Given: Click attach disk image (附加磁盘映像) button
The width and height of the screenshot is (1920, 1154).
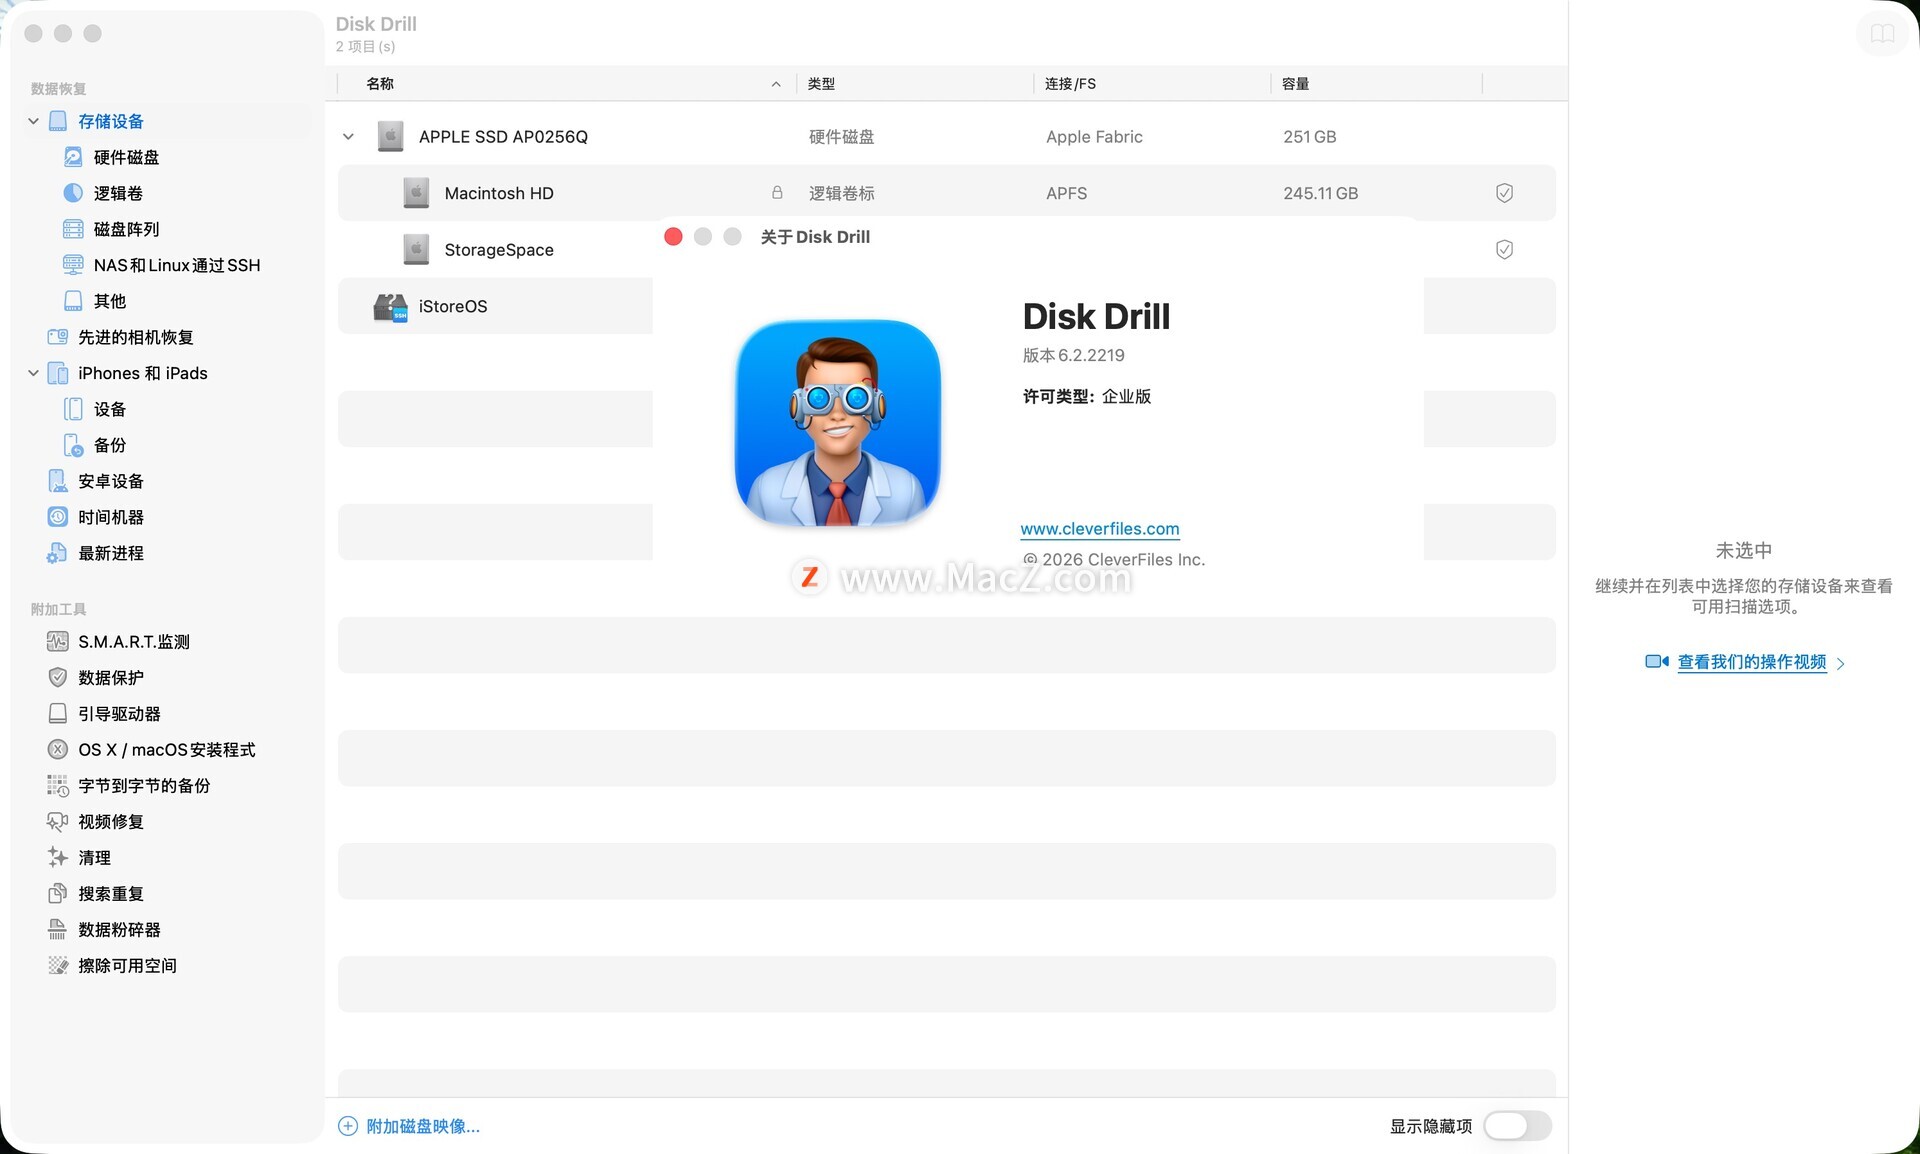Looking at the screenshot, I should (x=409, y=1126).
